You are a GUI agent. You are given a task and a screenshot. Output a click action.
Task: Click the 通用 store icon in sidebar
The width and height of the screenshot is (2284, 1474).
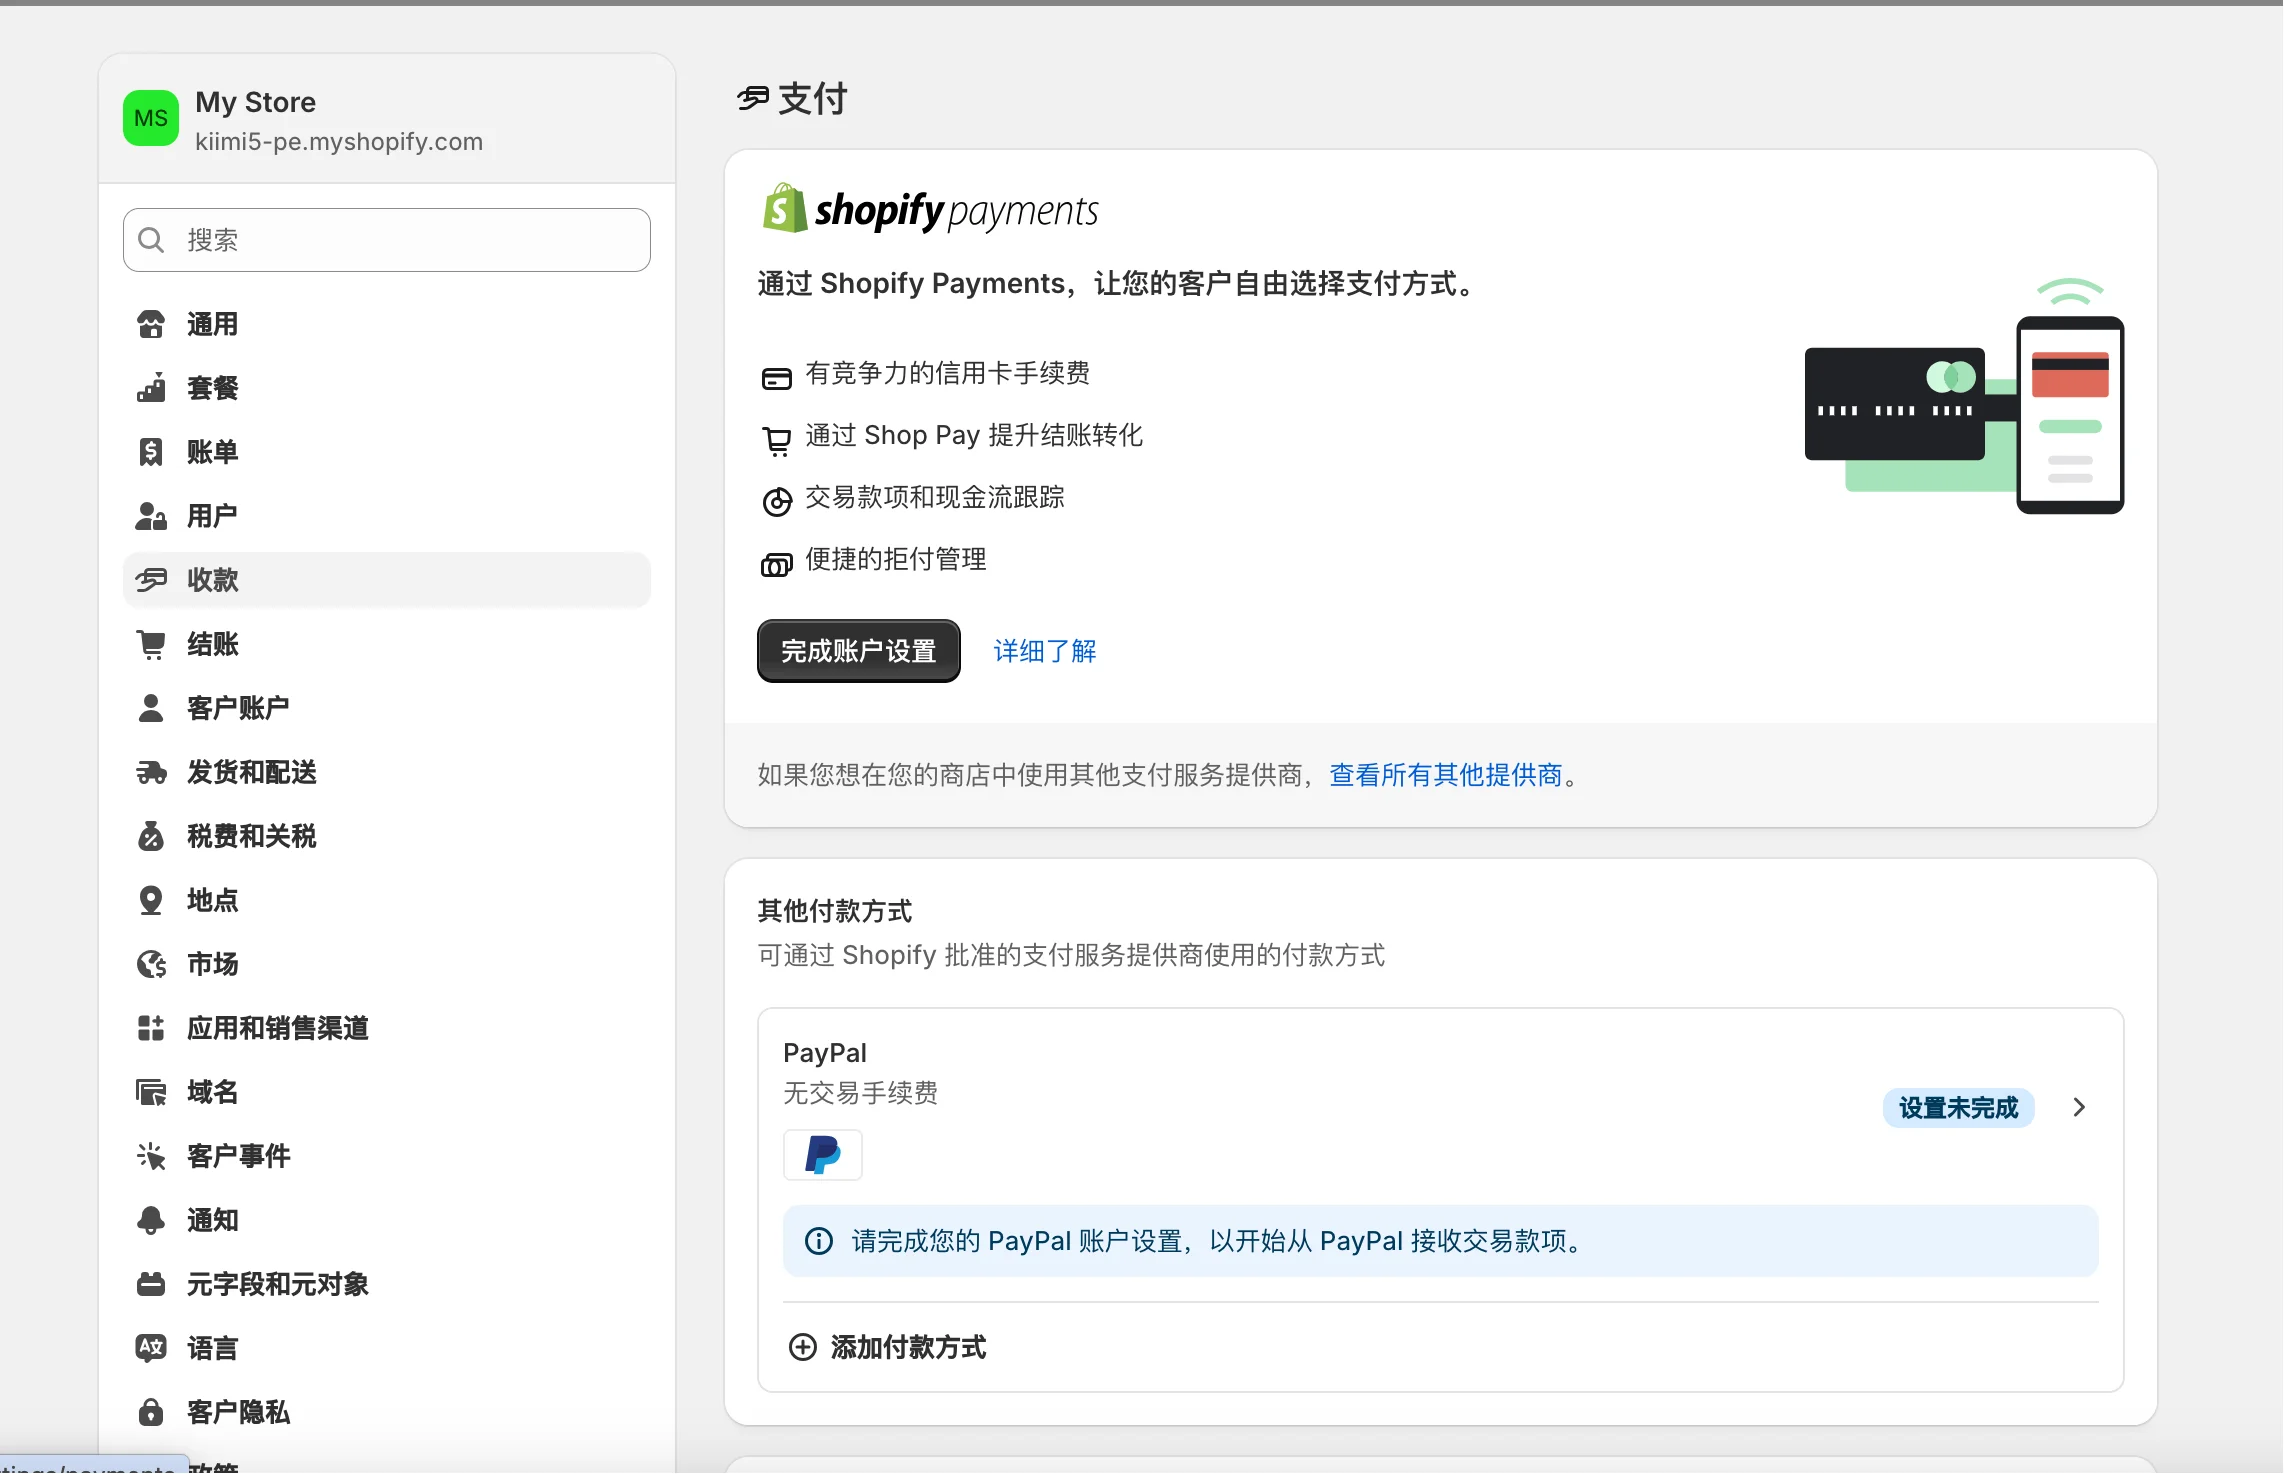click(151, 324)
